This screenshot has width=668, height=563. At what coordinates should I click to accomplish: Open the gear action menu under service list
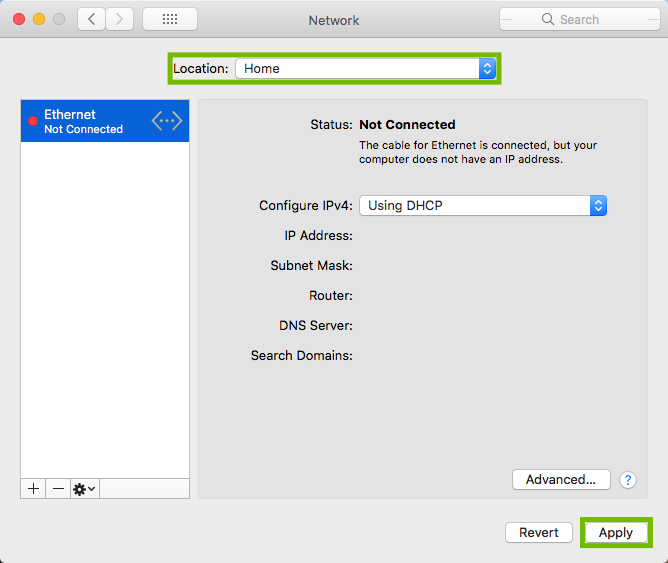click(x=84, y=488)
